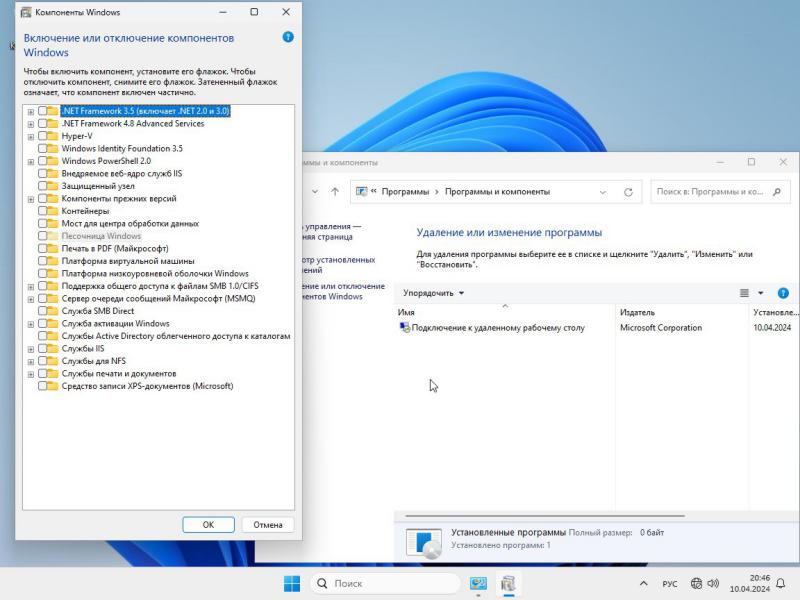Click search magnifier in Programs window
This screenshot has height=600, width=800.
click(777, 192)
